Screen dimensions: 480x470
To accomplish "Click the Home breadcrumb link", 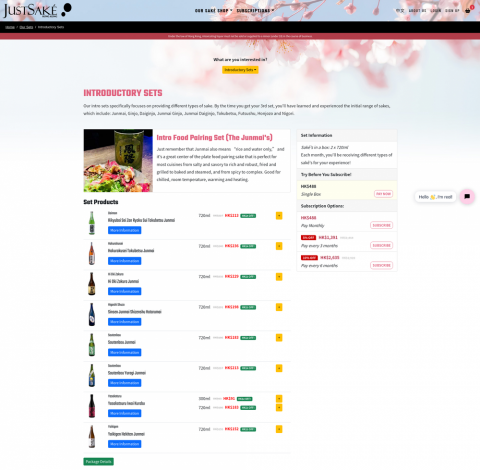I will point(10,27).
